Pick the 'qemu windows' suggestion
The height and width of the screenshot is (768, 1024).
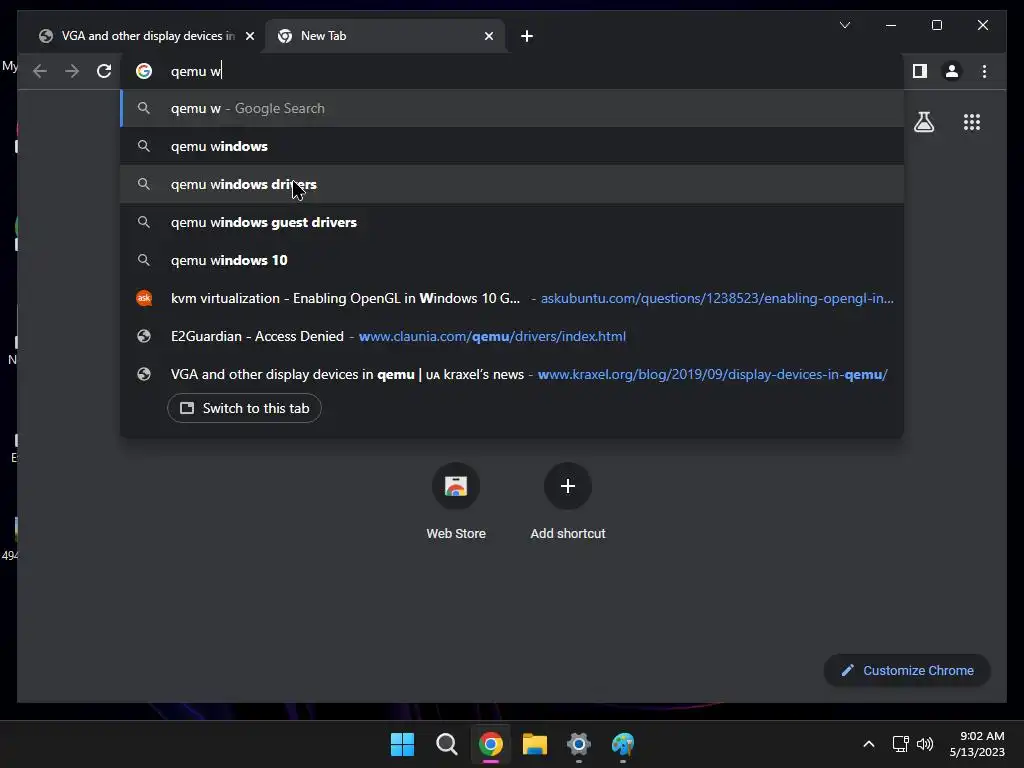(512, 146)
